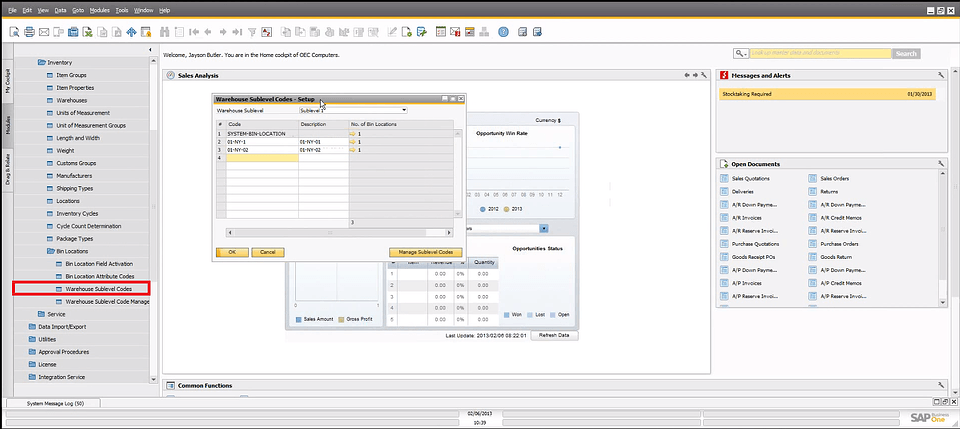Click Manage Sublevel Codes button
Image resolution: width=960 pixels, height=429 pixels.
click(426, 252)
